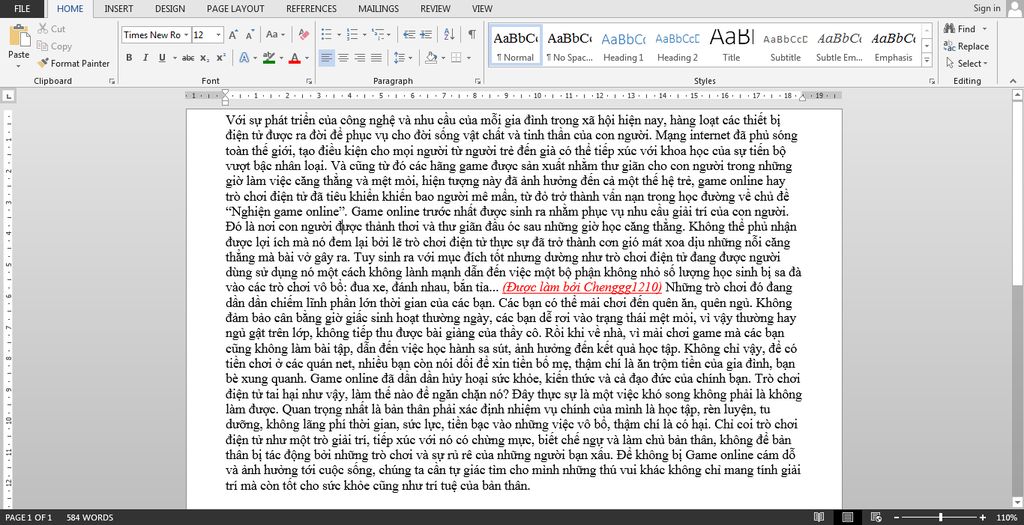Screen dimensions: 1024x525
Task: Apply strikethrough formatting
Action: [188, 57]
